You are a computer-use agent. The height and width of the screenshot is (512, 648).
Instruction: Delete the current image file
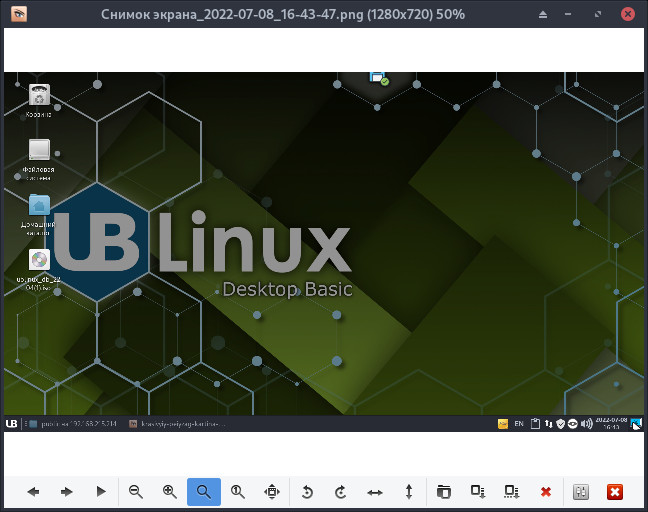point(546,492)
